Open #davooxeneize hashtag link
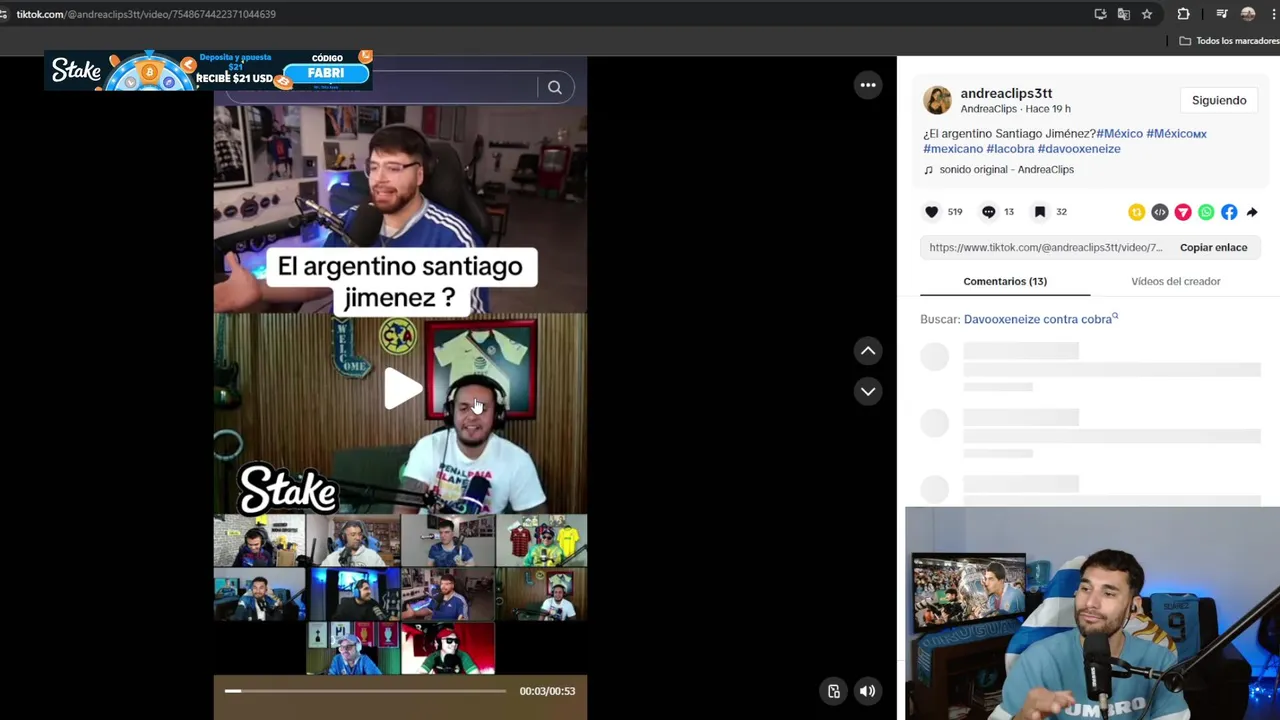 tap(1079, 149)
